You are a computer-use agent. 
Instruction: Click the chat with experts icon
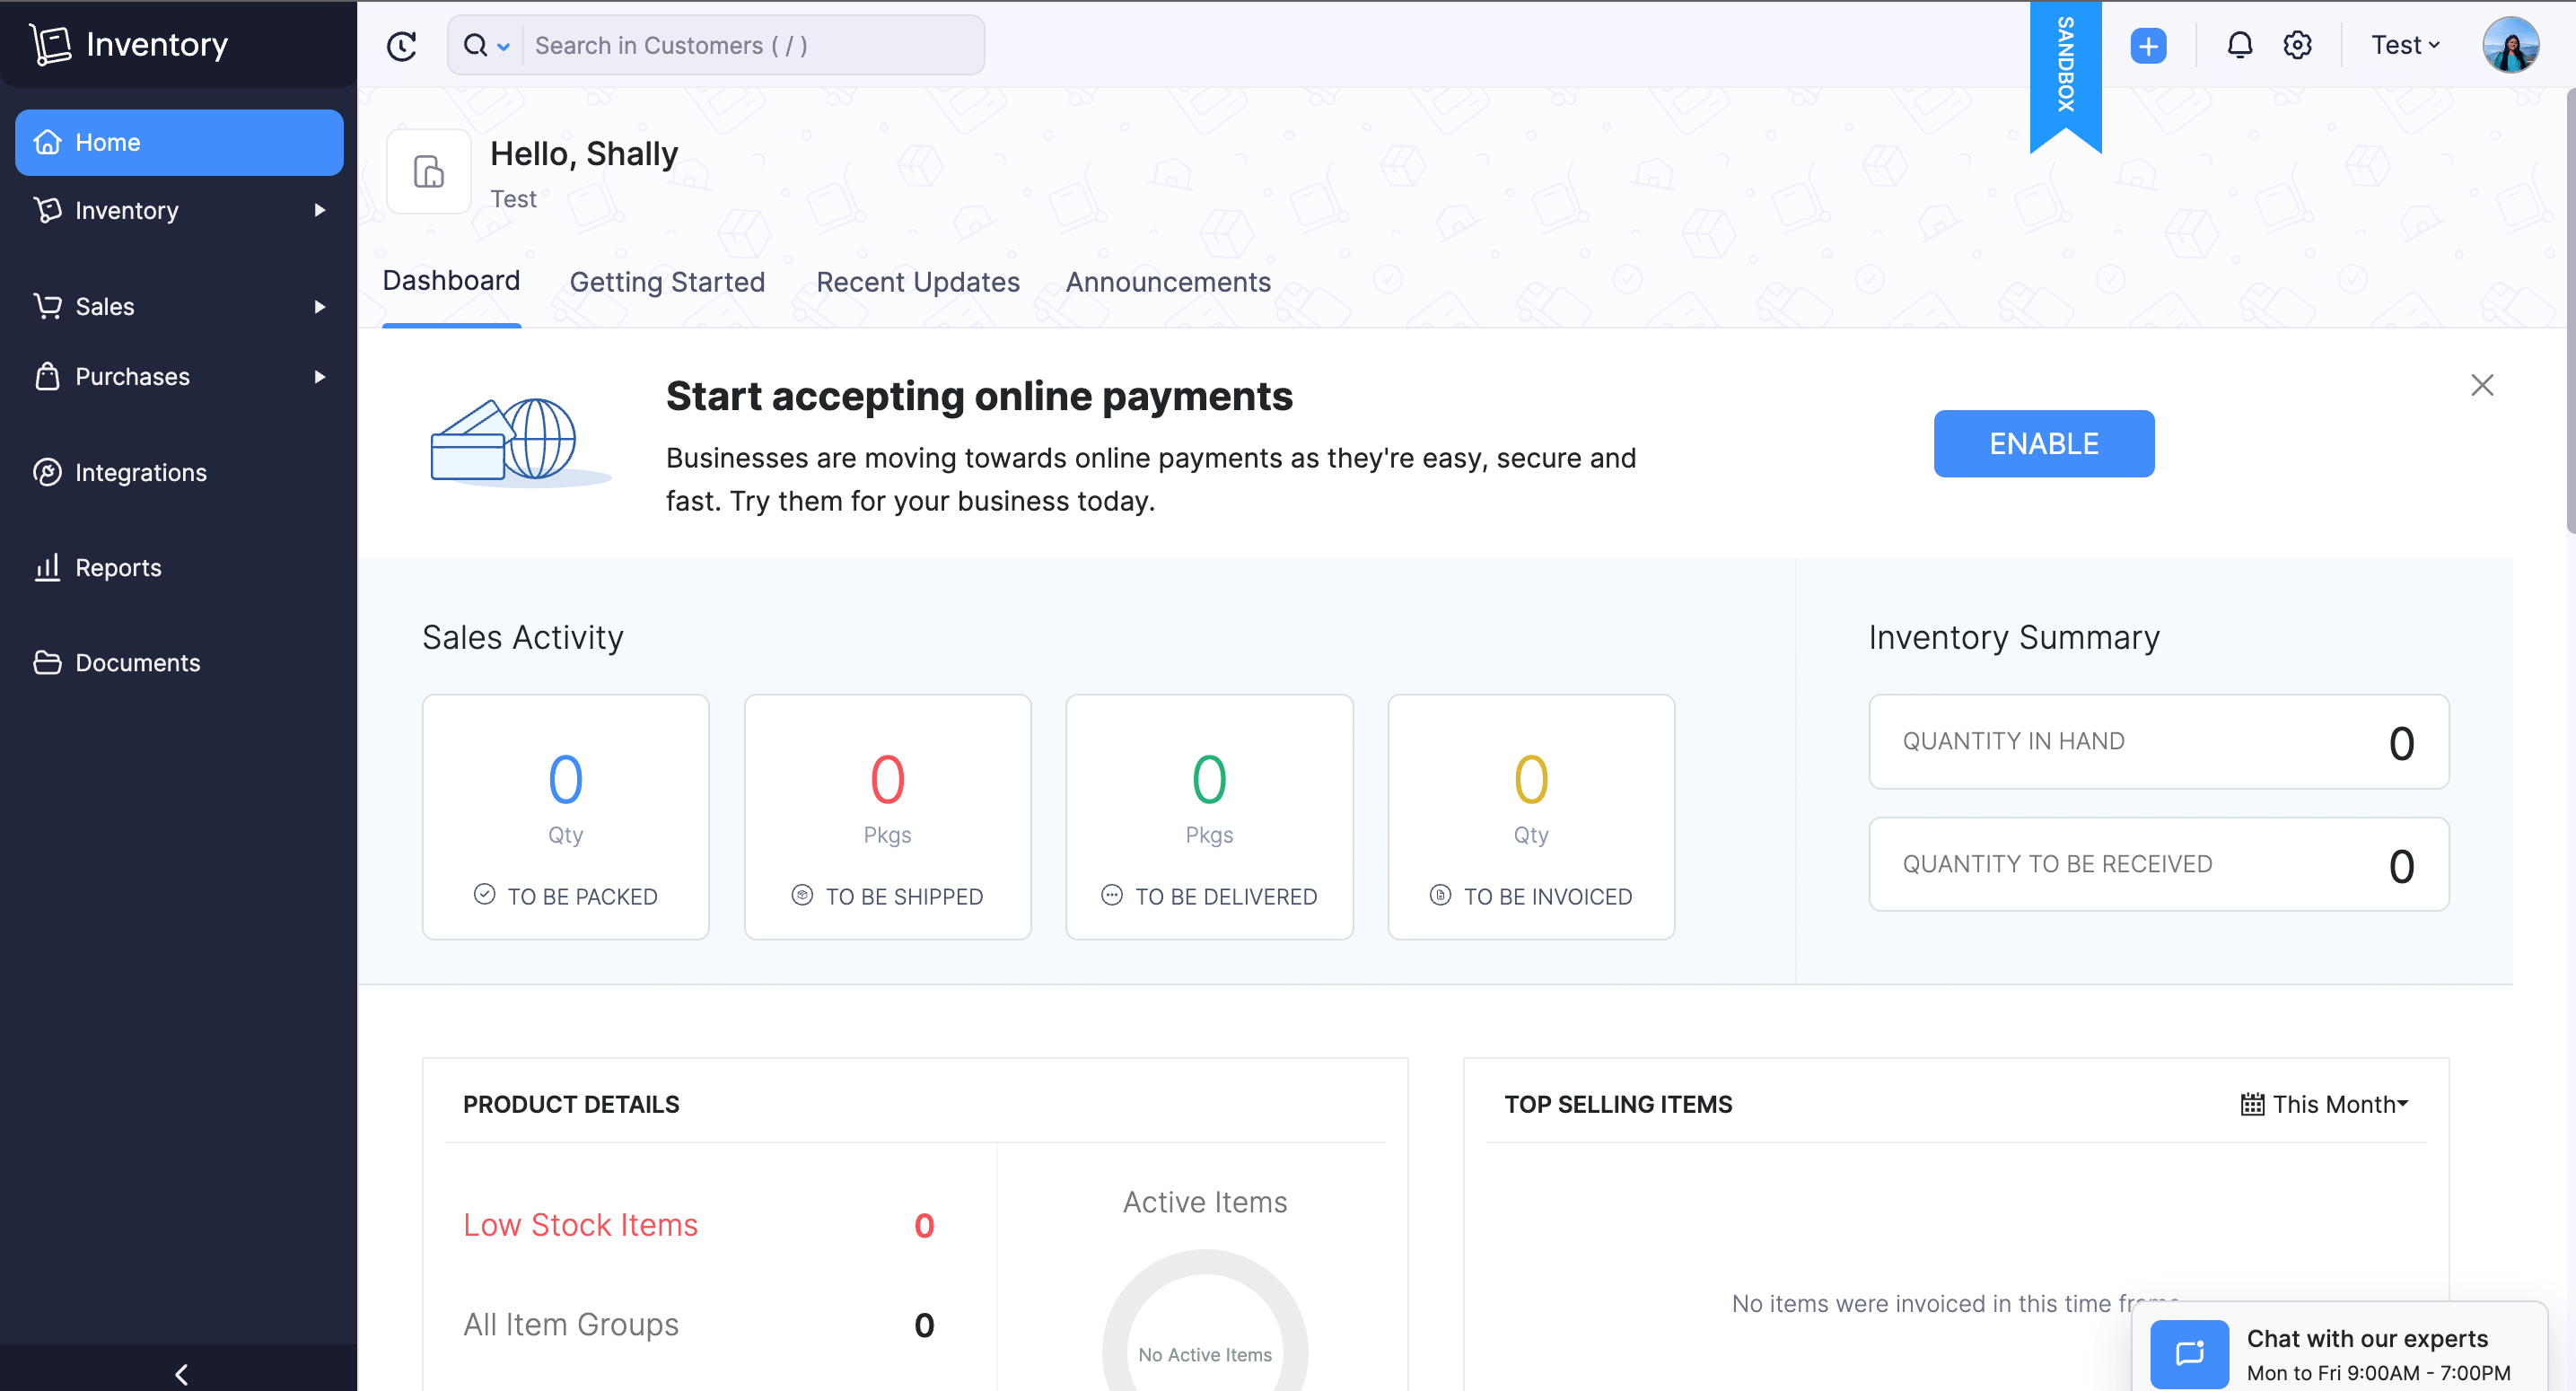[x=2189, y=1353]
